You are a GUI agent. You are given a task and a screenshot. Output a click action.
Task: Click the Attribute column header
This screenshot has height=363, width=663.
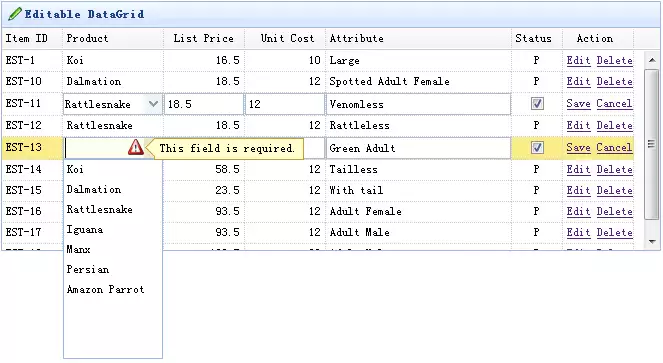[x=418, y=38]
